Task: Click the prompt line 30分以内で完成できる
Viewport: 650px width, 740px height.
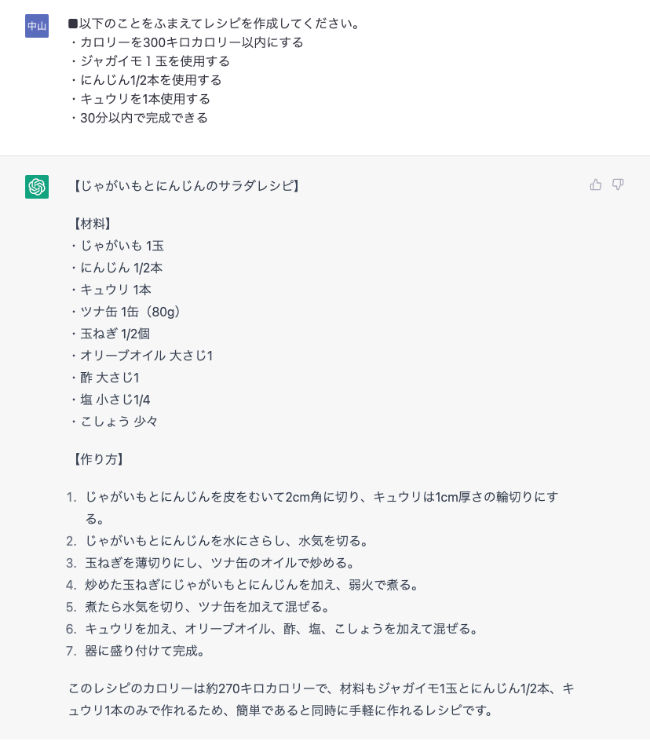Action: [x=139, y=118]
